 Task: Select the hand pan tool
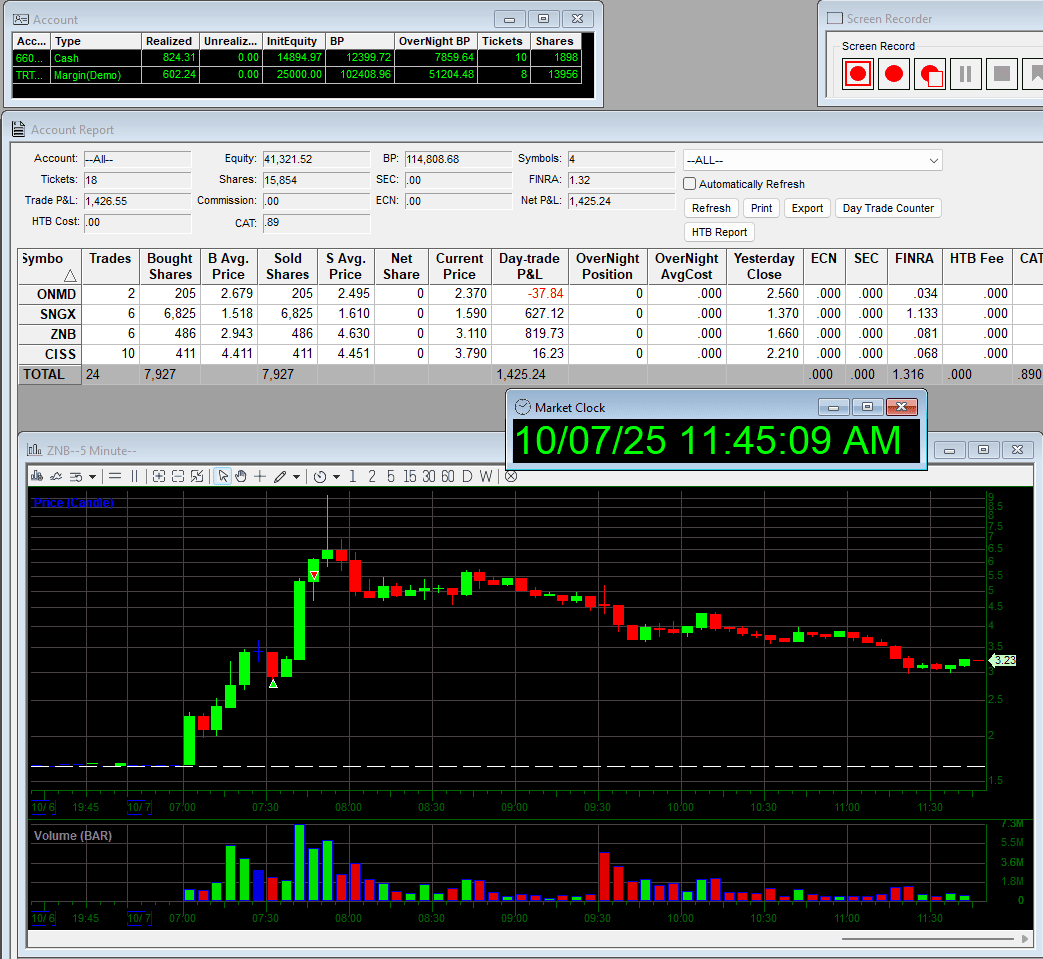pyautogui.click(x=241, y=476)
